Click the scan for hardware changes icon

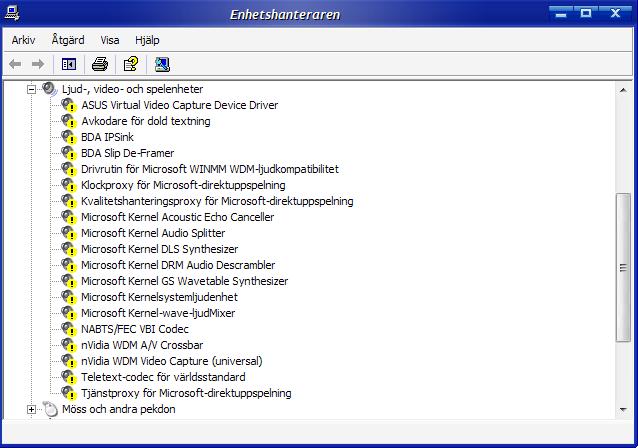point(162,64)
